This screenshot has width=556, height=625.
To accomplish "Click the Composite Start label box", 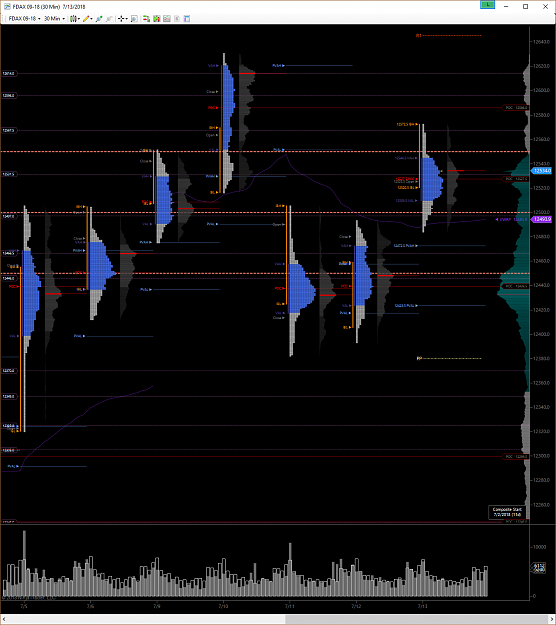I will coord(507,512).
